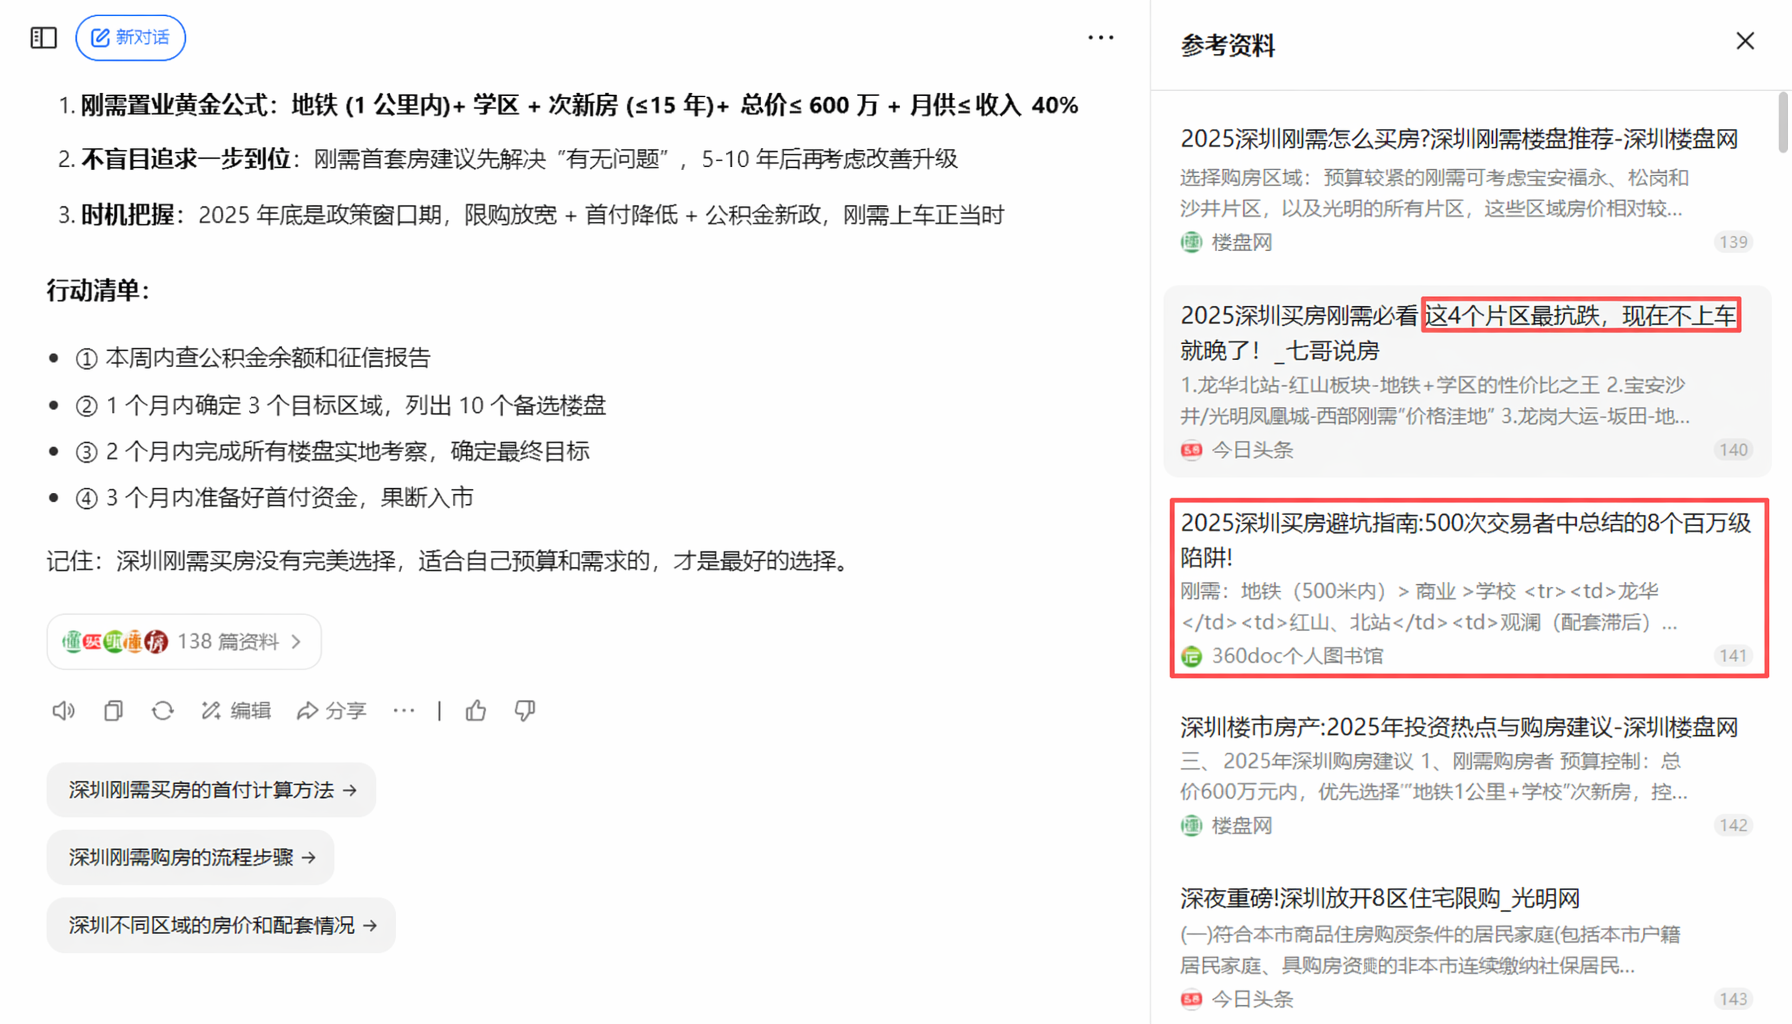Click the 360doc个人图书馆 source label
The height and width of the screenshot is (1024, 1792).
(1297, 656)
